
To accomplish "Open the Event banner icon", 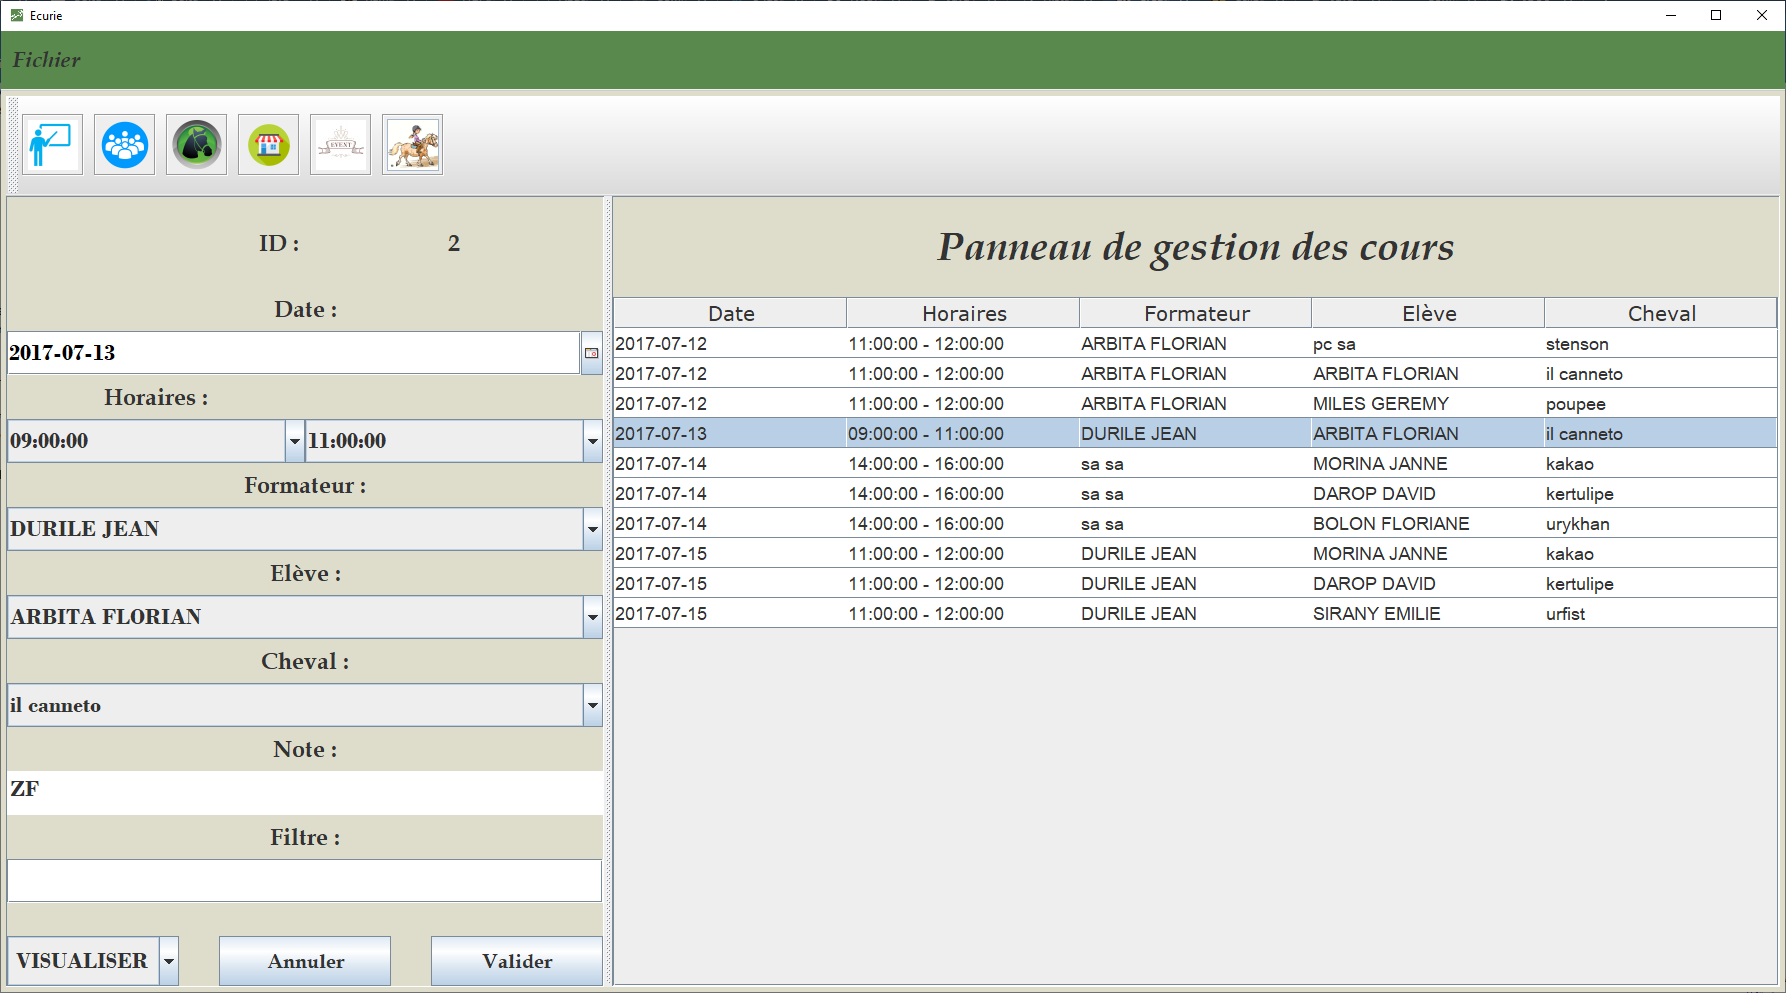I will [x=340, y=145].
